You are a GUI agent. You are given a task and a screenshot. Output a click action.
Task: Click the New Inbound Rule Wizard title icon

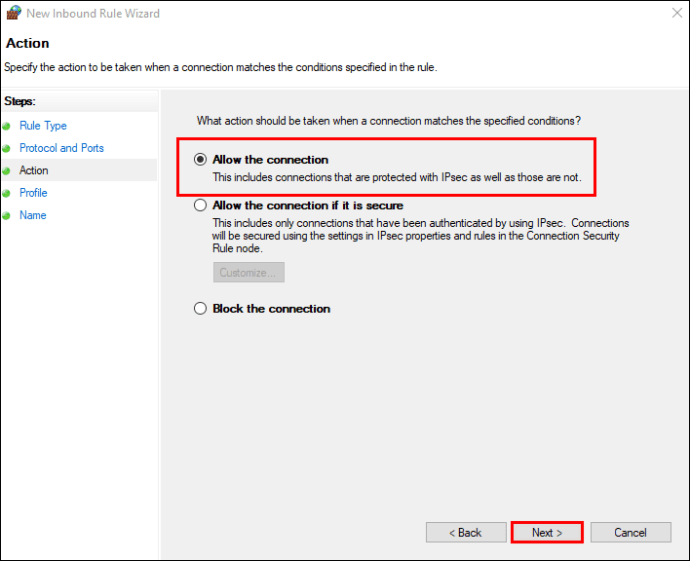(13, 14)
